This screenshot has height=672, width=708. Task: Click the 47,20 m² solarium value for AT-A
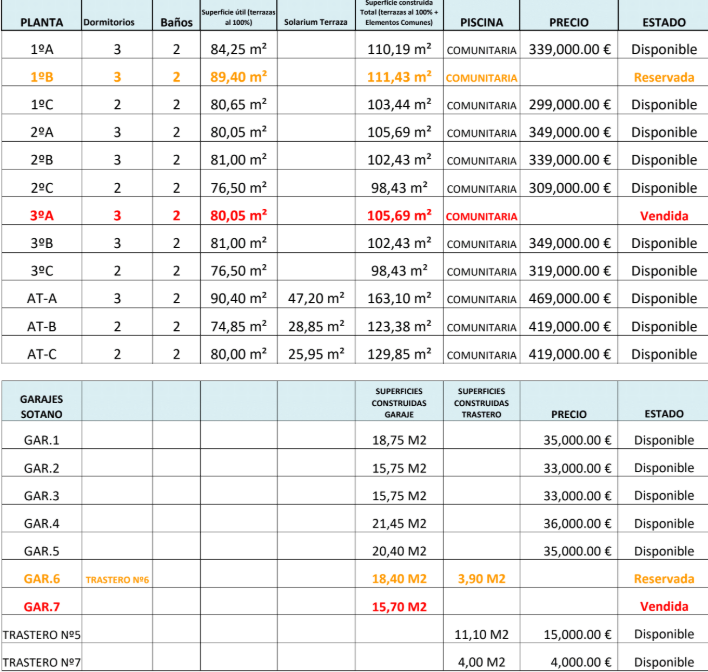(315, 298)
